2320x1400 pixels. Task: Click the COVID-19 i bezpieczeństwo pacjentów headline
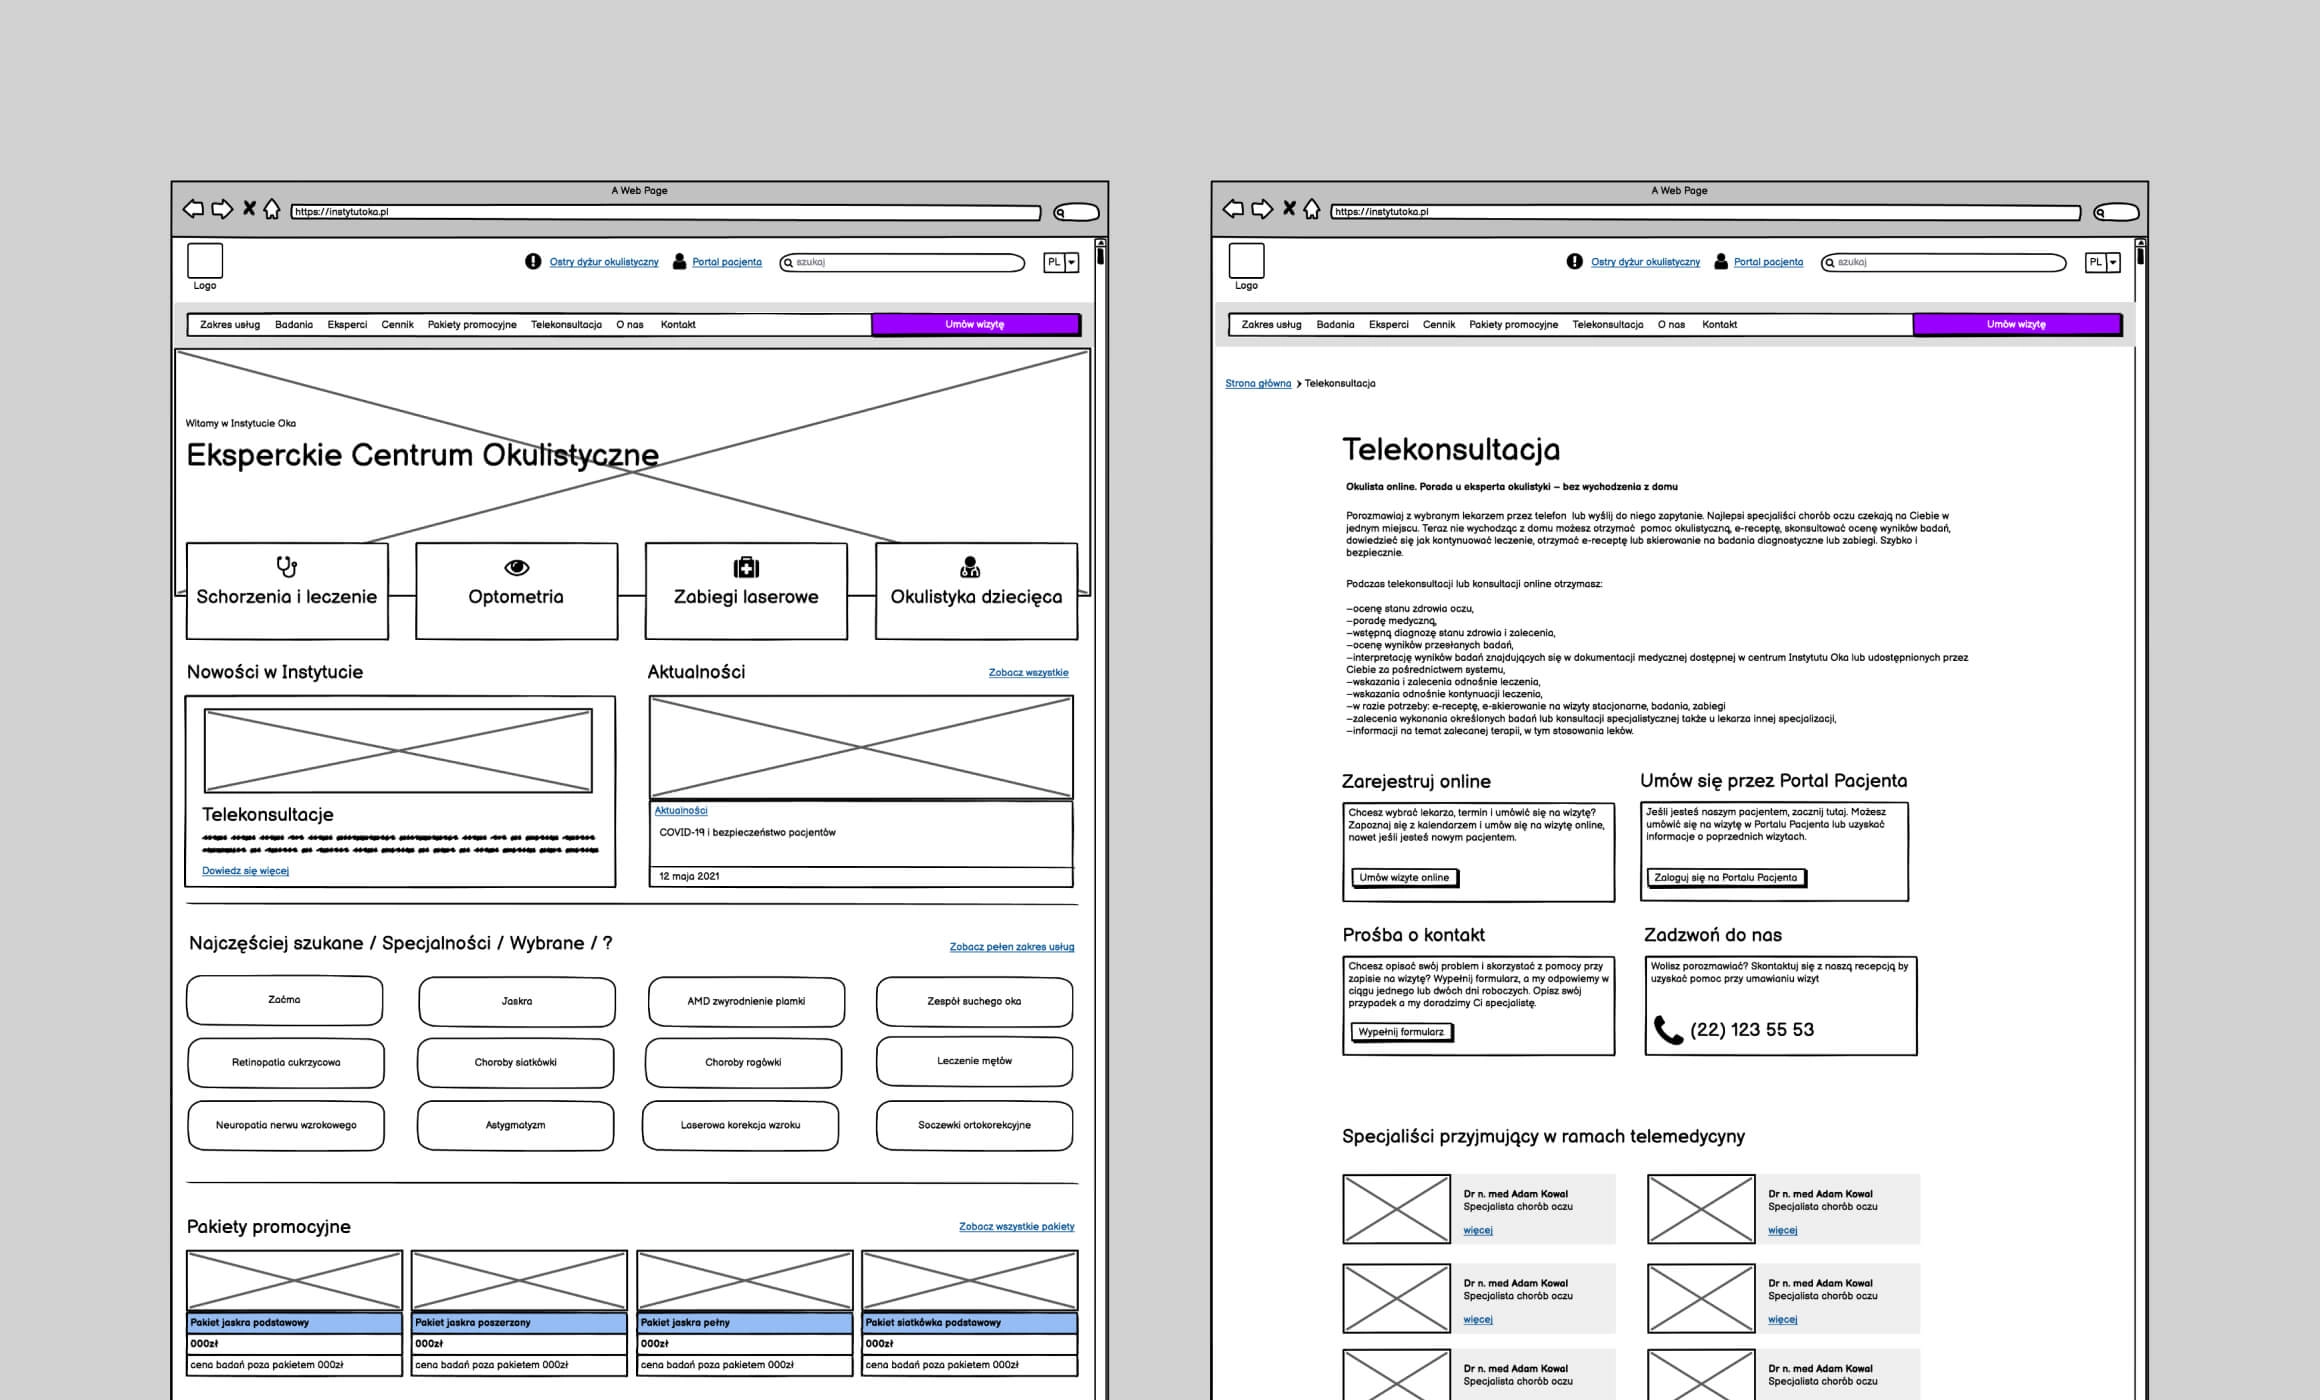tap(747, 832)
